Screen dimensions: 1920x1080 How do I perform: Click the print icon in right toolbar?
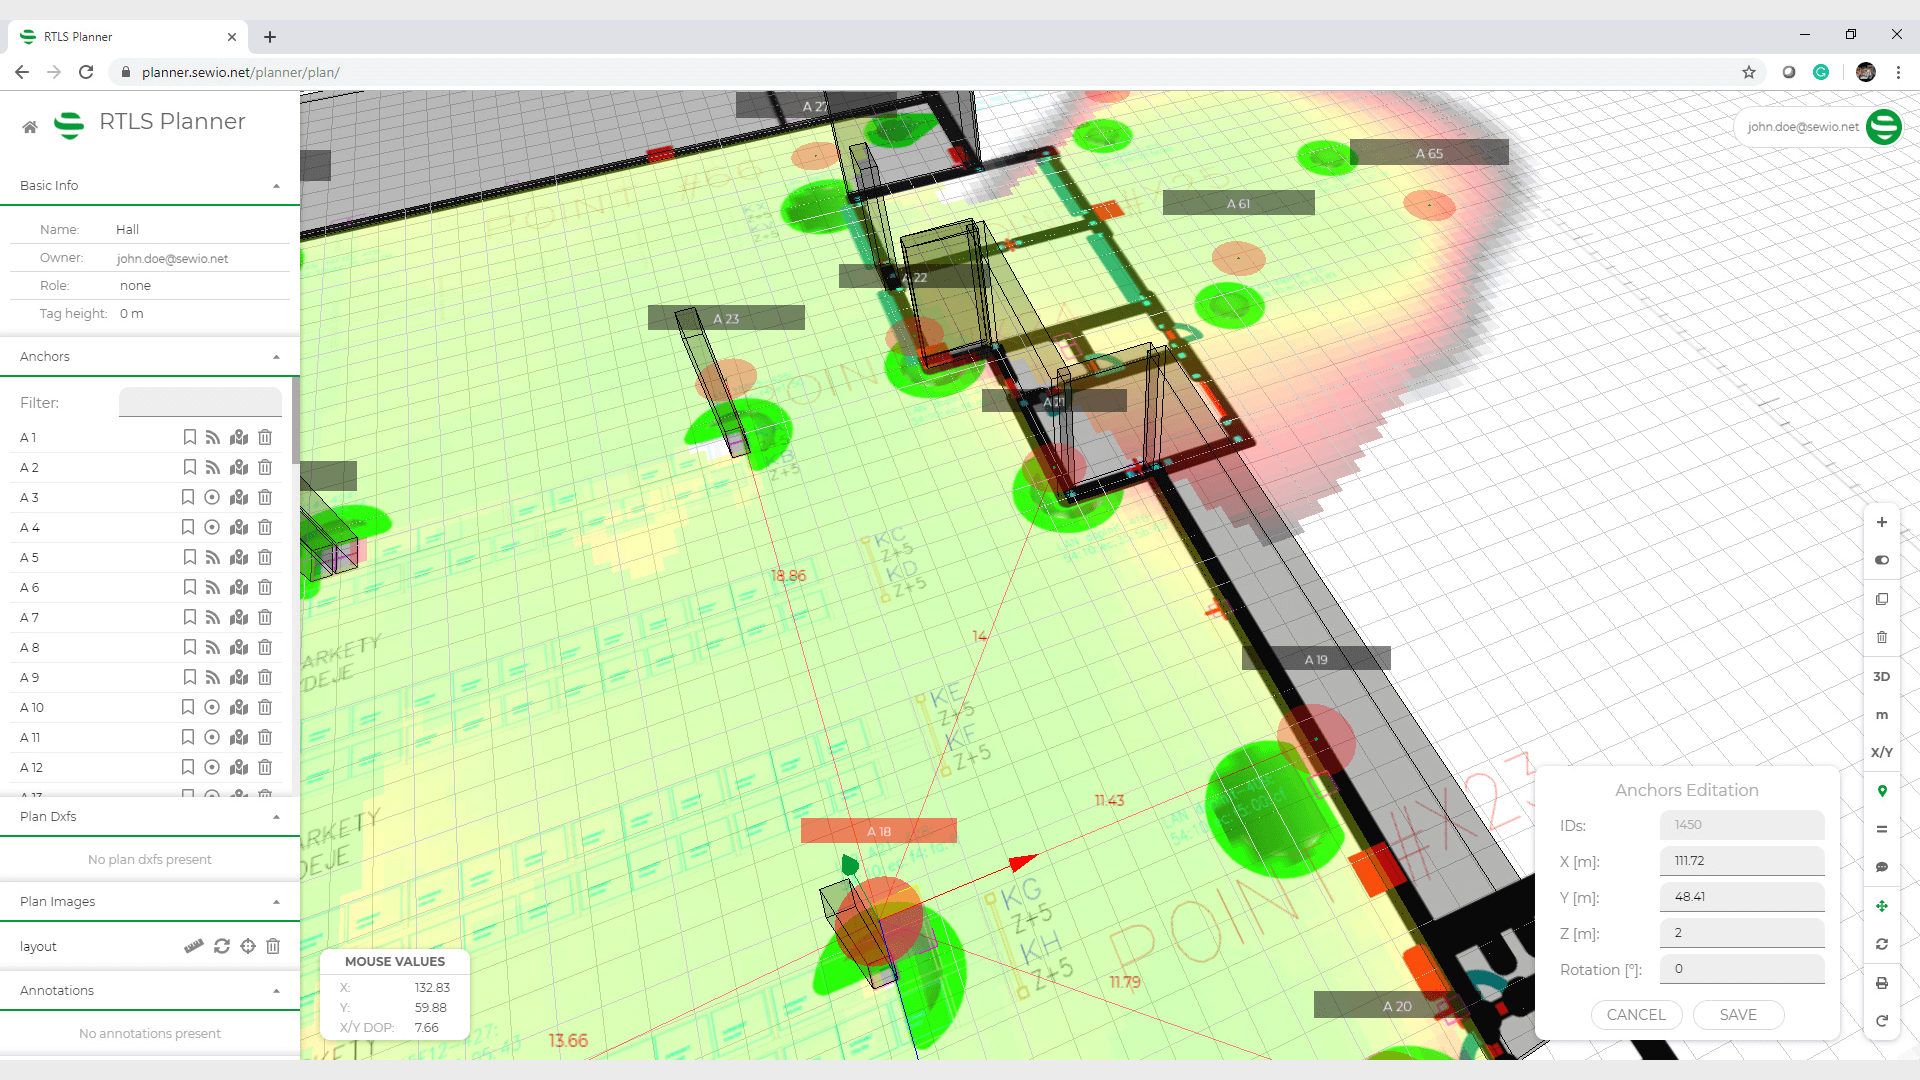click(1881, 983)
